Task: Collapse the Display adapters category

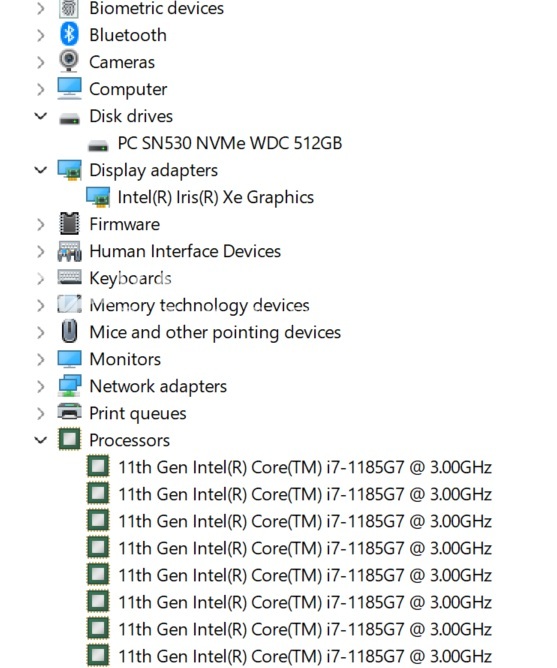Action: tap(40, 170)
